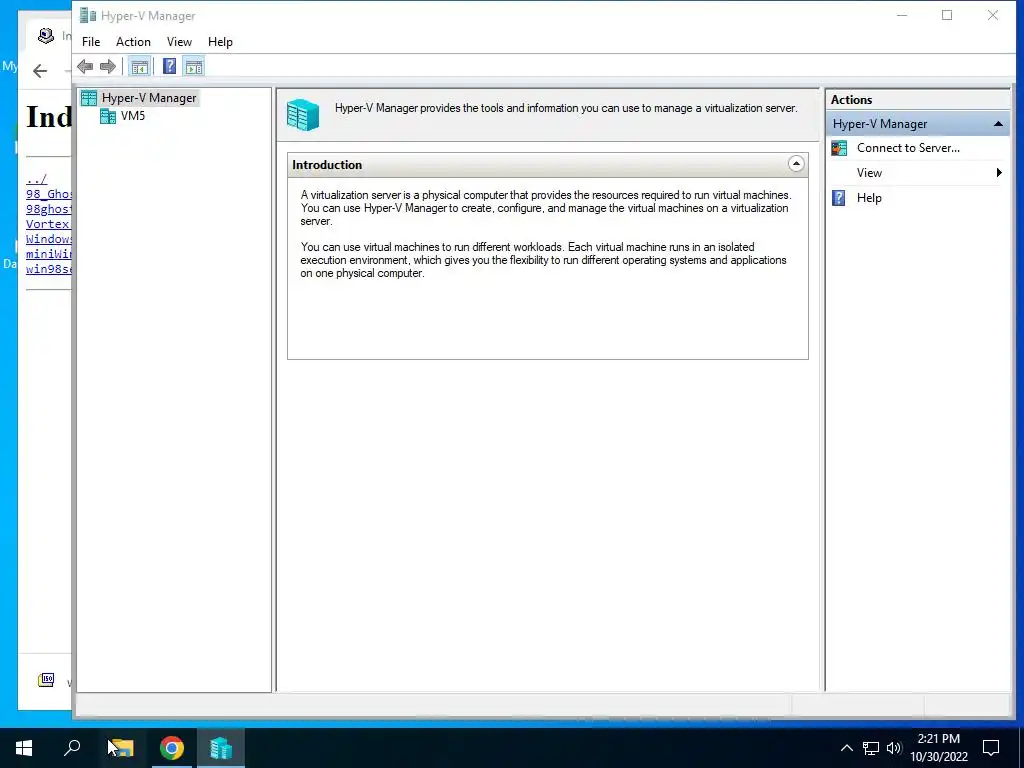The height and width of the screenshot is (768, 1024).
Task: Minimize the Hyper-V Manager window
Action: [902, 15]
